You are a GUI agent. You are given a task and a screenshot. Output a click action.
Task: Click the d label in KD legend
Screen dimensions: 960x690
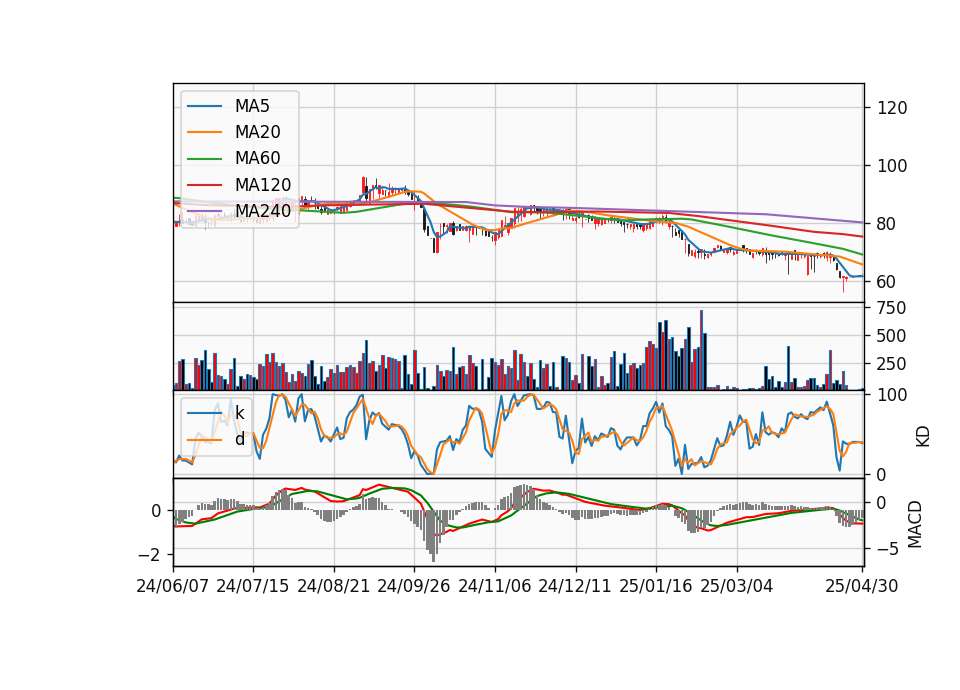pos(240,439)
